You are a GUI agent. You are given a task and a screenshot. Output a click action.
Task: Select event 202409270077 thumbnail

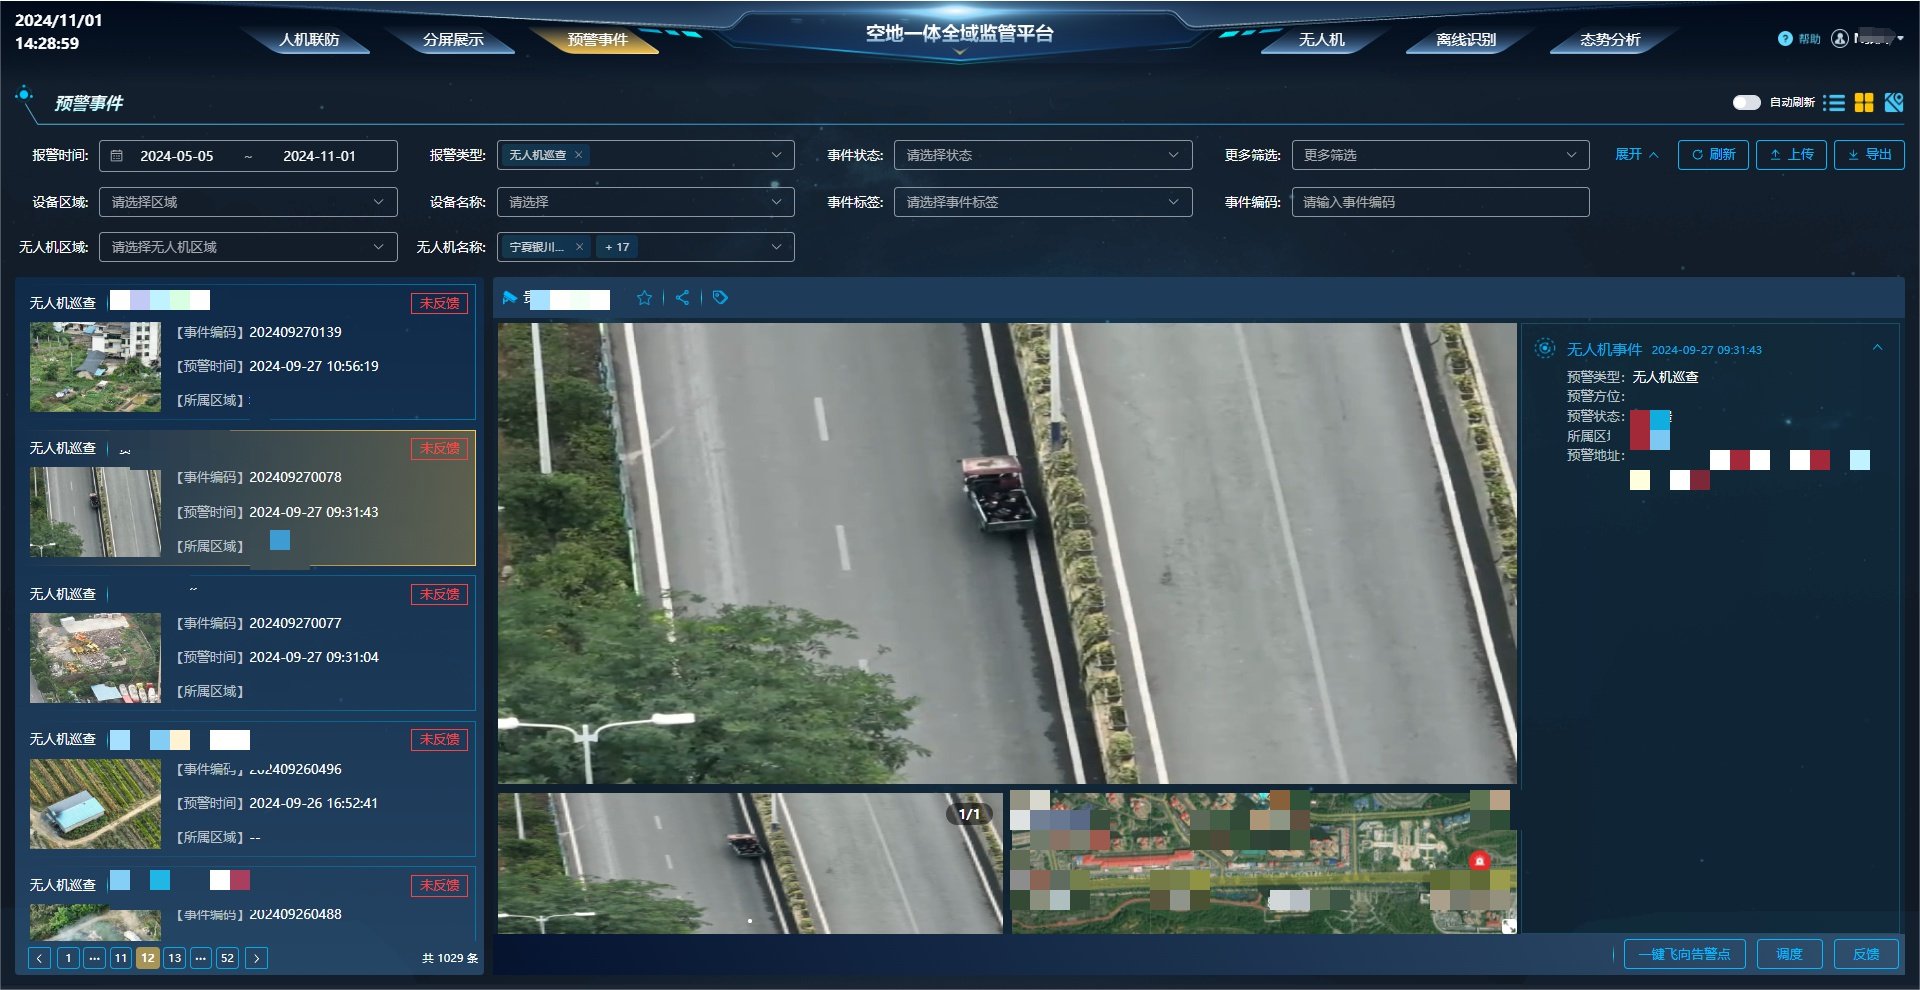[x=95, y=658]
